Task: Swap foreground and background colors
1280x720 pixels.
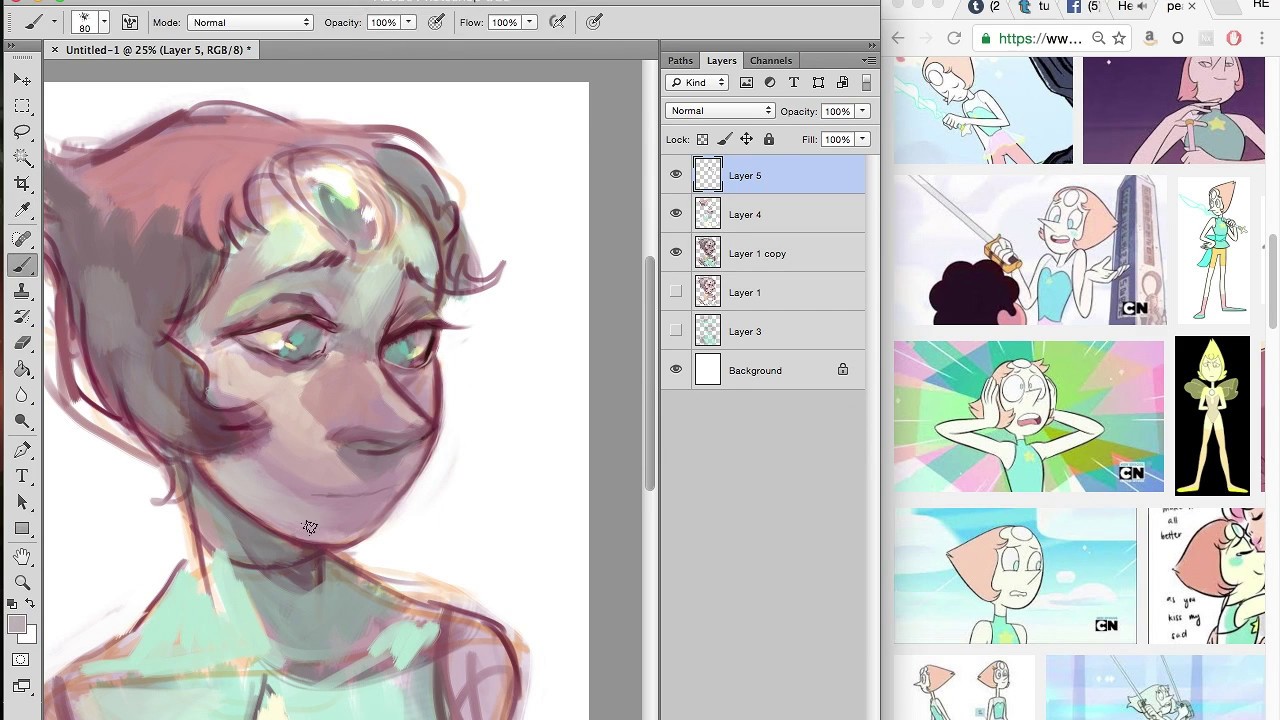Action: pyautogui.click(x=30, y=604)
